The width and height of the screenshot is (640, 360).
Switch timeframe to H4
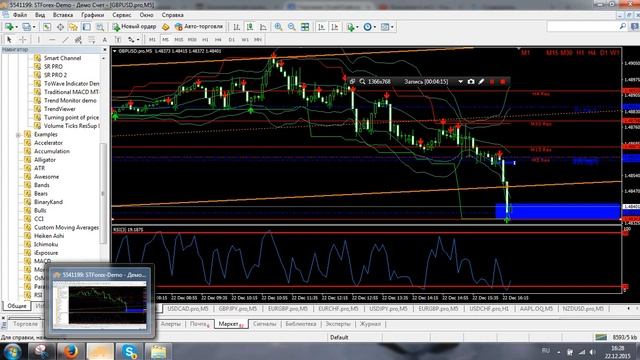coord(218,40)
